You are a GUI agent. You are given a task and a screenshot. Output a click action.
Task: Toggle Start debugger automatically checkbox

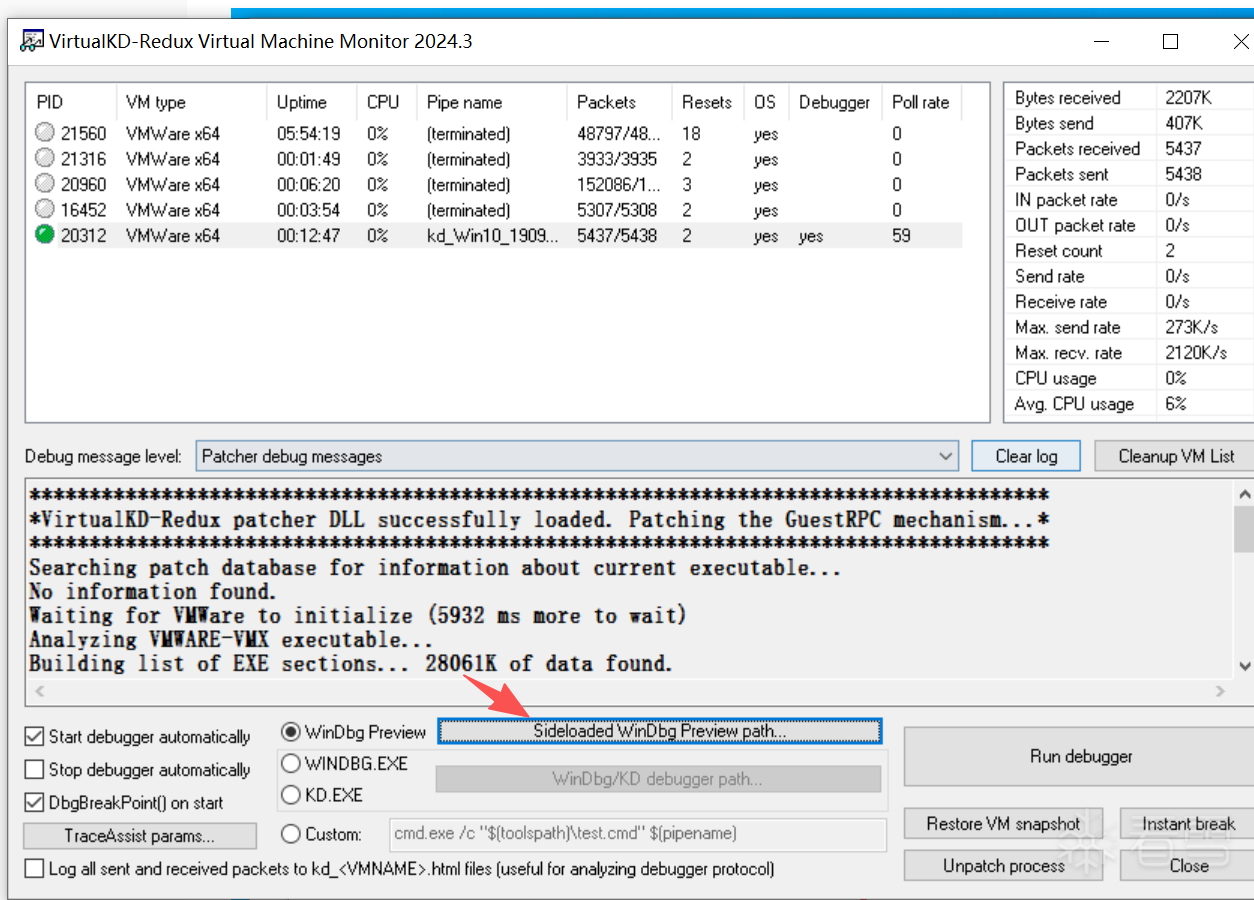tap(34, 737)
